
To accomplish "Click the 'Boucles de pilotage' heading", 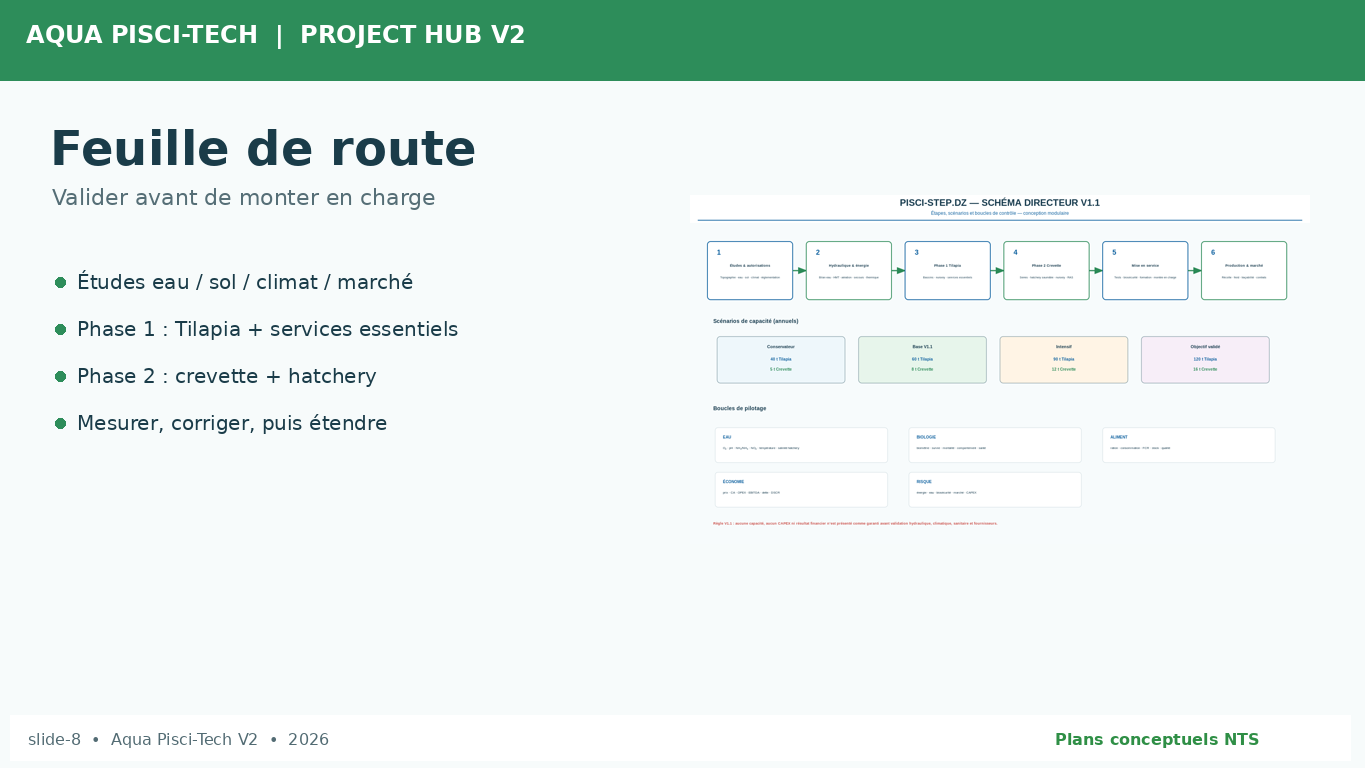I will click(x=740, y=408).
